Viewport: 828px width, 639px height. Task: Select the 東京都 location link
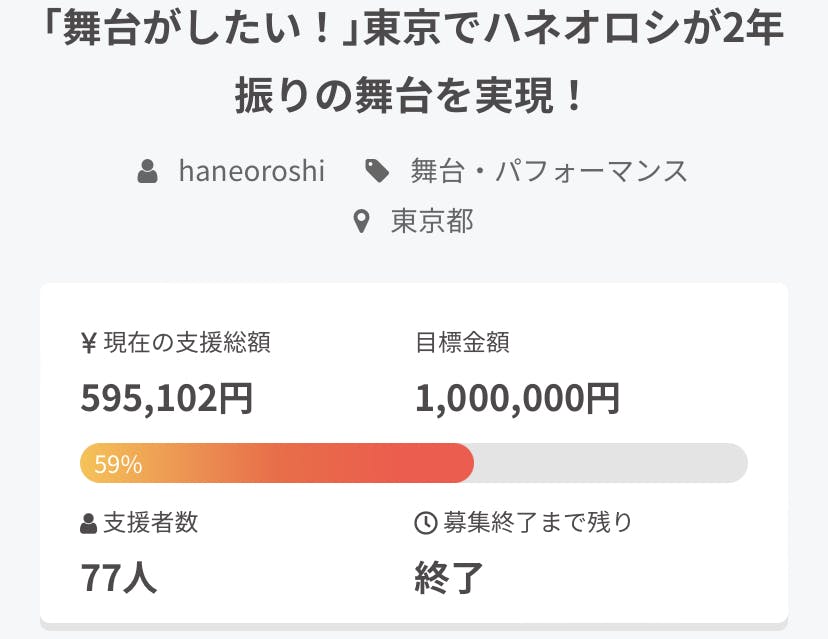click(x=432, y=221)
